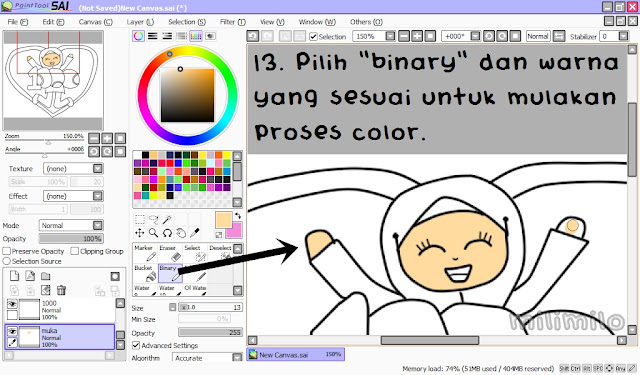
Task: Select the Binary pen tool
Action: coord(170,273)
